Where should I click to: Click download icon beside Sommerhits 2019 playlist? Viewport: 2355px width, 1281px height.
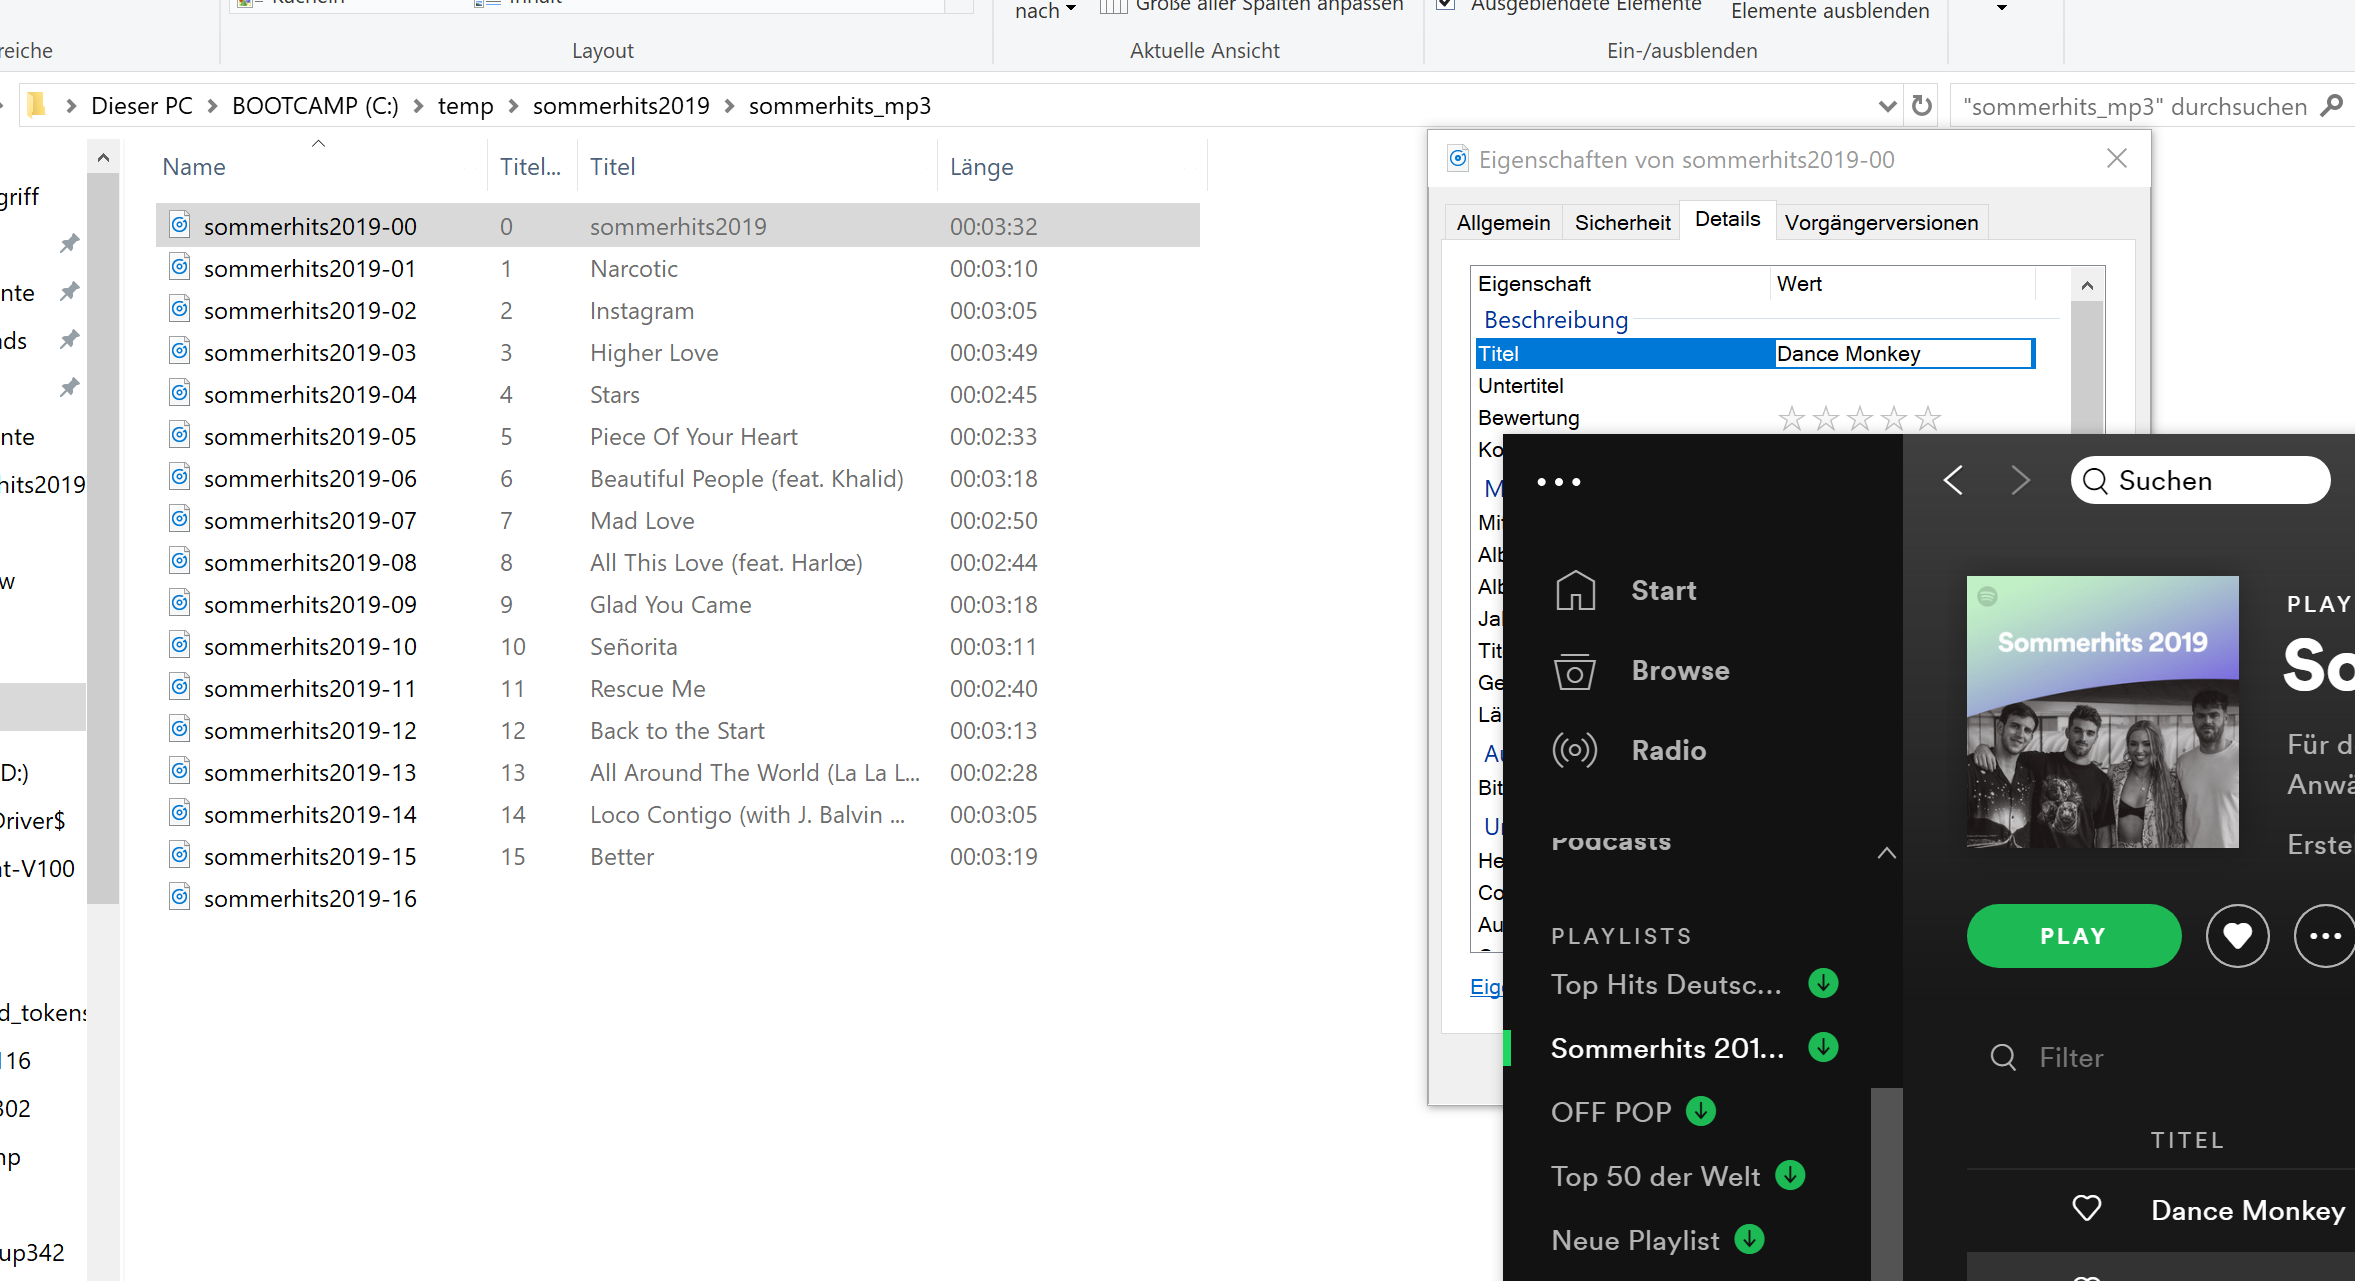pos(1823,1047)
